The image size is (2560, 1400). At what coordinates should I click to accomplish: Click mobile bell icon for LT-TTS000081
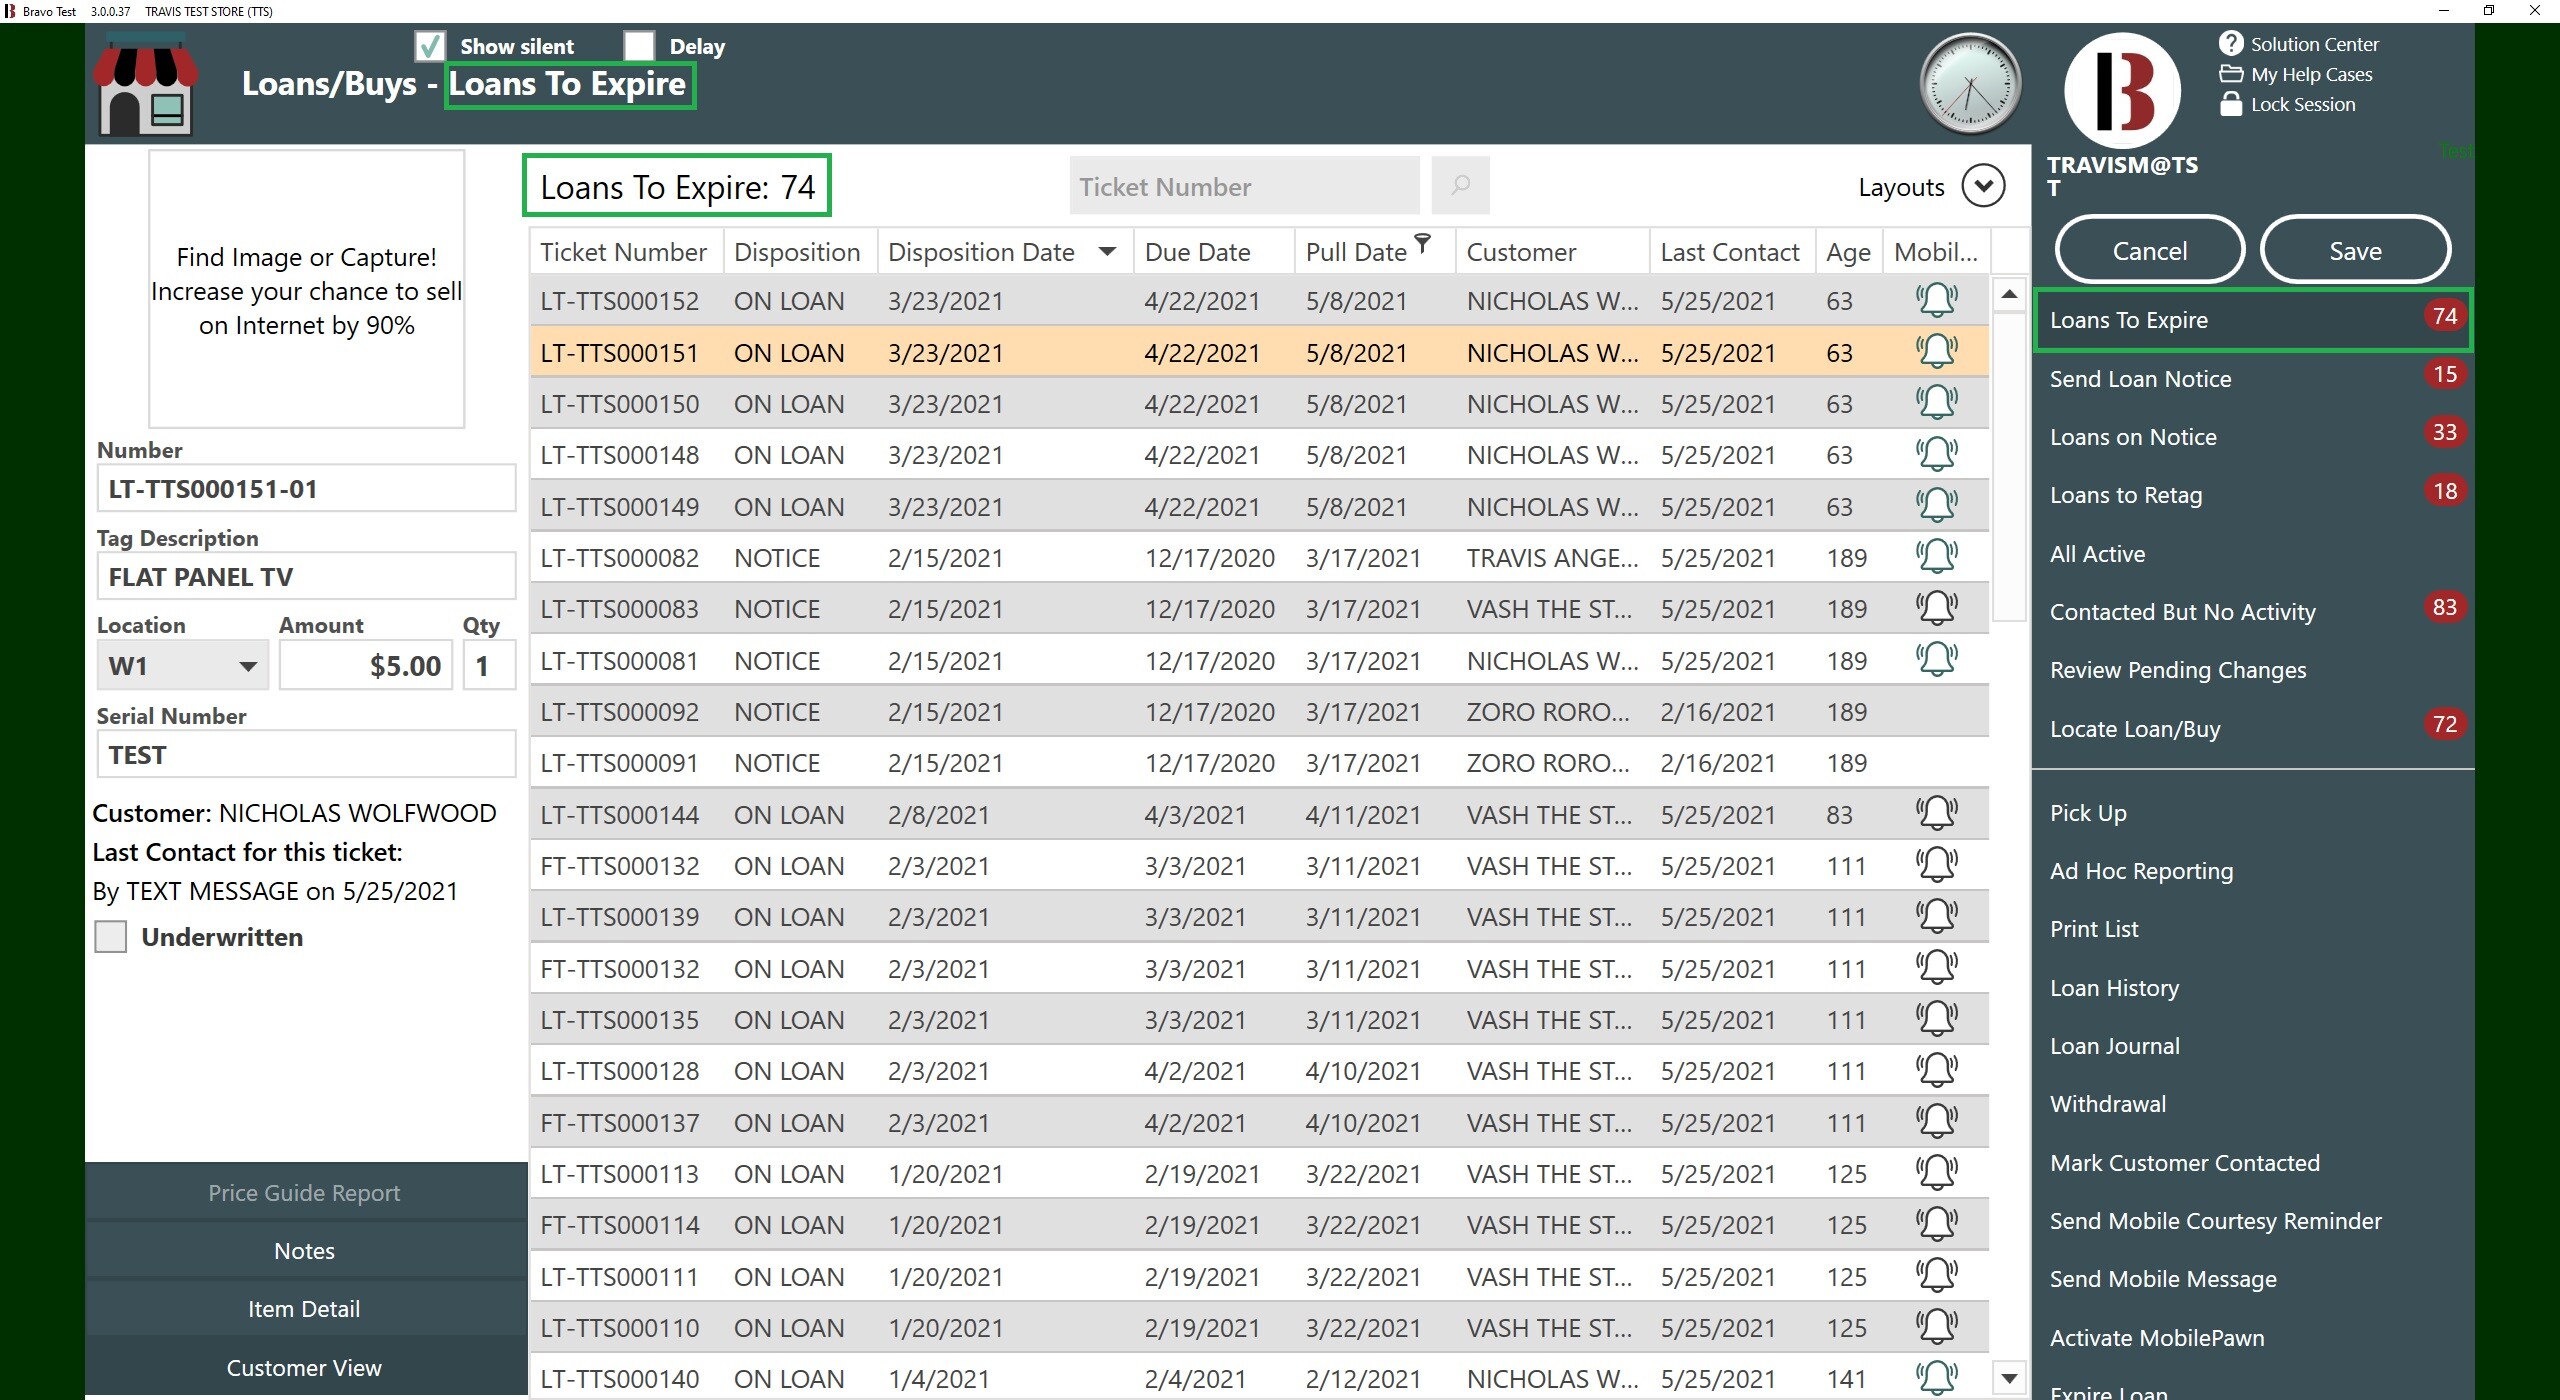point(1936,659)
